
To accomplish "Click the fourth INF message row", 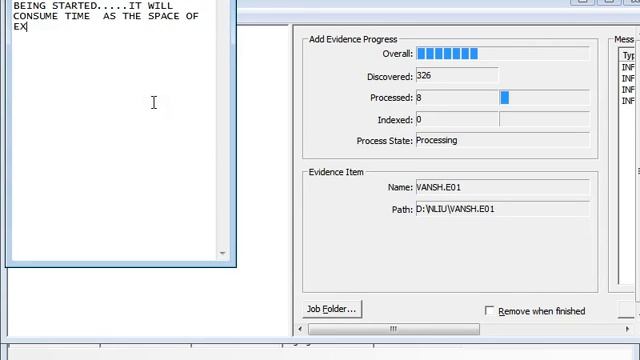I will [x=627, y=100].
